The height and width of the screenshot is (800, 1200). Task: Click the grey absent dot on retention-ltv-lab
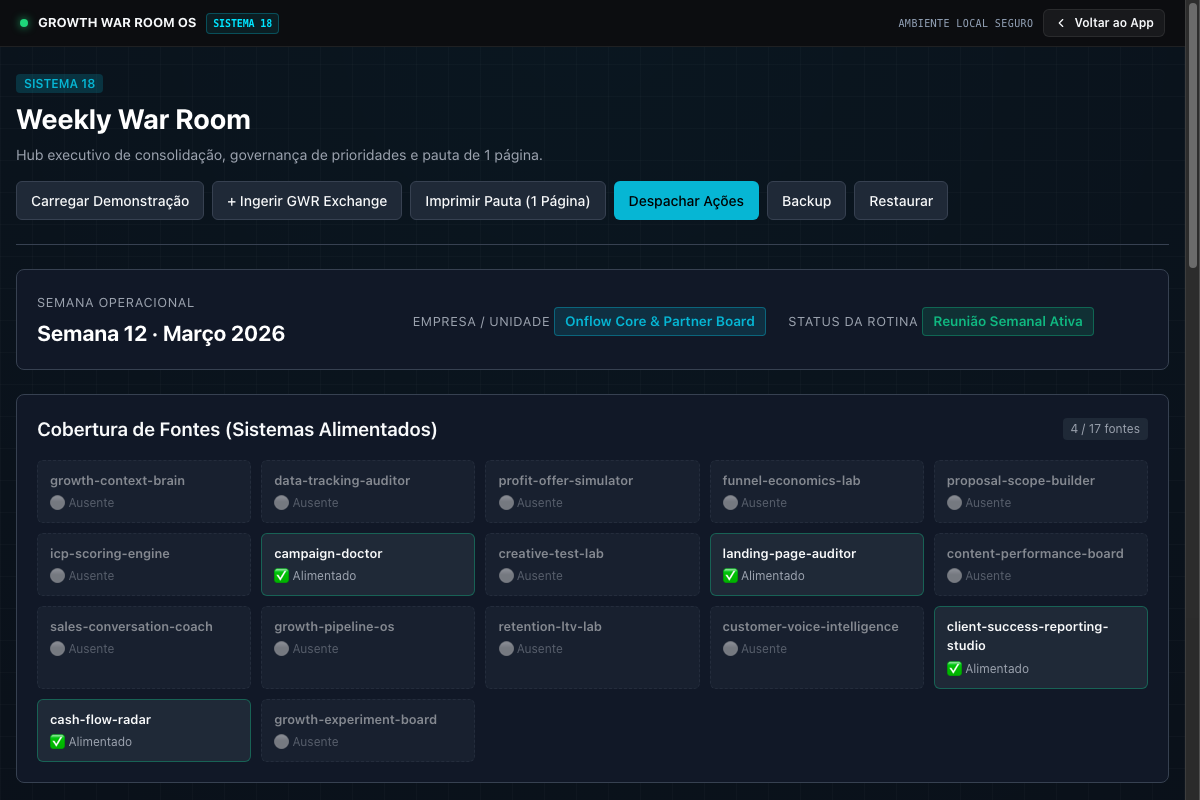coord(506,649)
